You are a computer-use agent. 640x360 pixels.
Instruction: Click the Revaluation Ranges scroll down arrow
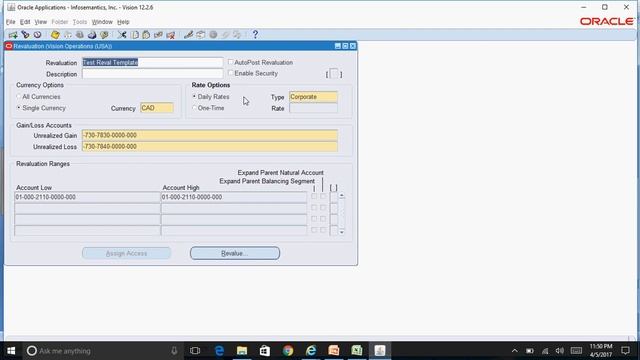pos(342,232)
